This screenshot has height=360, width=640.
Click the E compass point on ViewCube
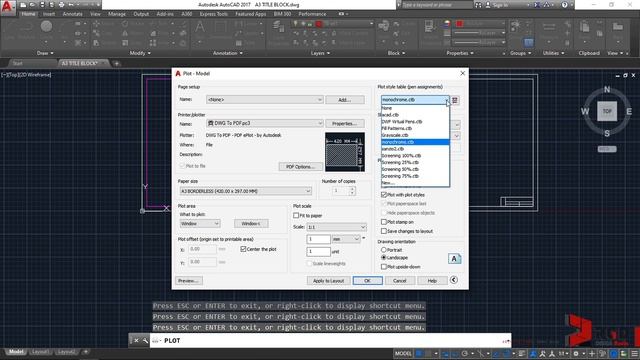(x=629, y=111)
